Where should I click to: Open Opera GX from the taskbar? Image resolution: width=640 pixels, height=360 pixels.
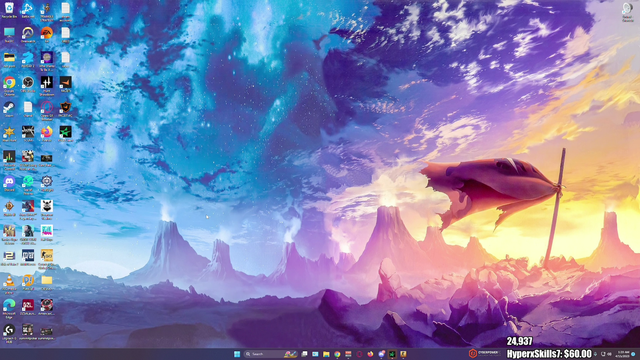(359, 354)
